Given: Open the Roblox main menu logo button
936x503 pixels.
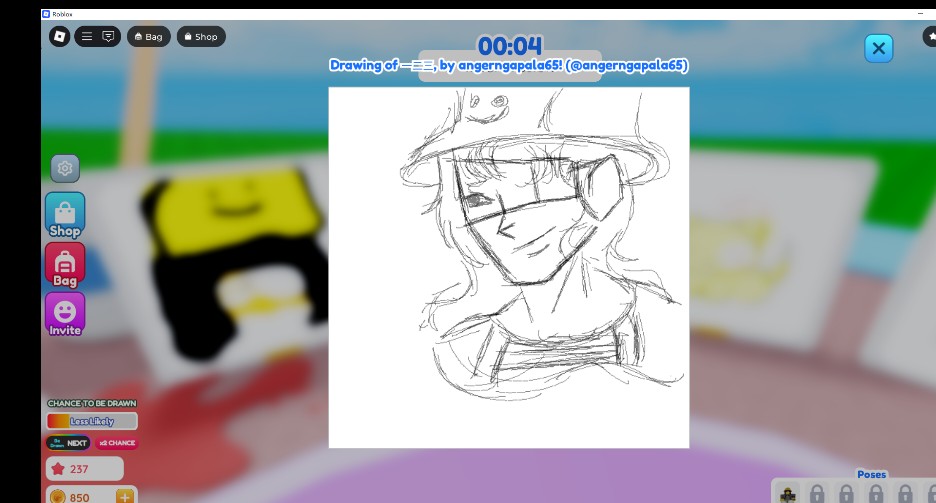Looking at the screenshot, I should click(60, 37).
